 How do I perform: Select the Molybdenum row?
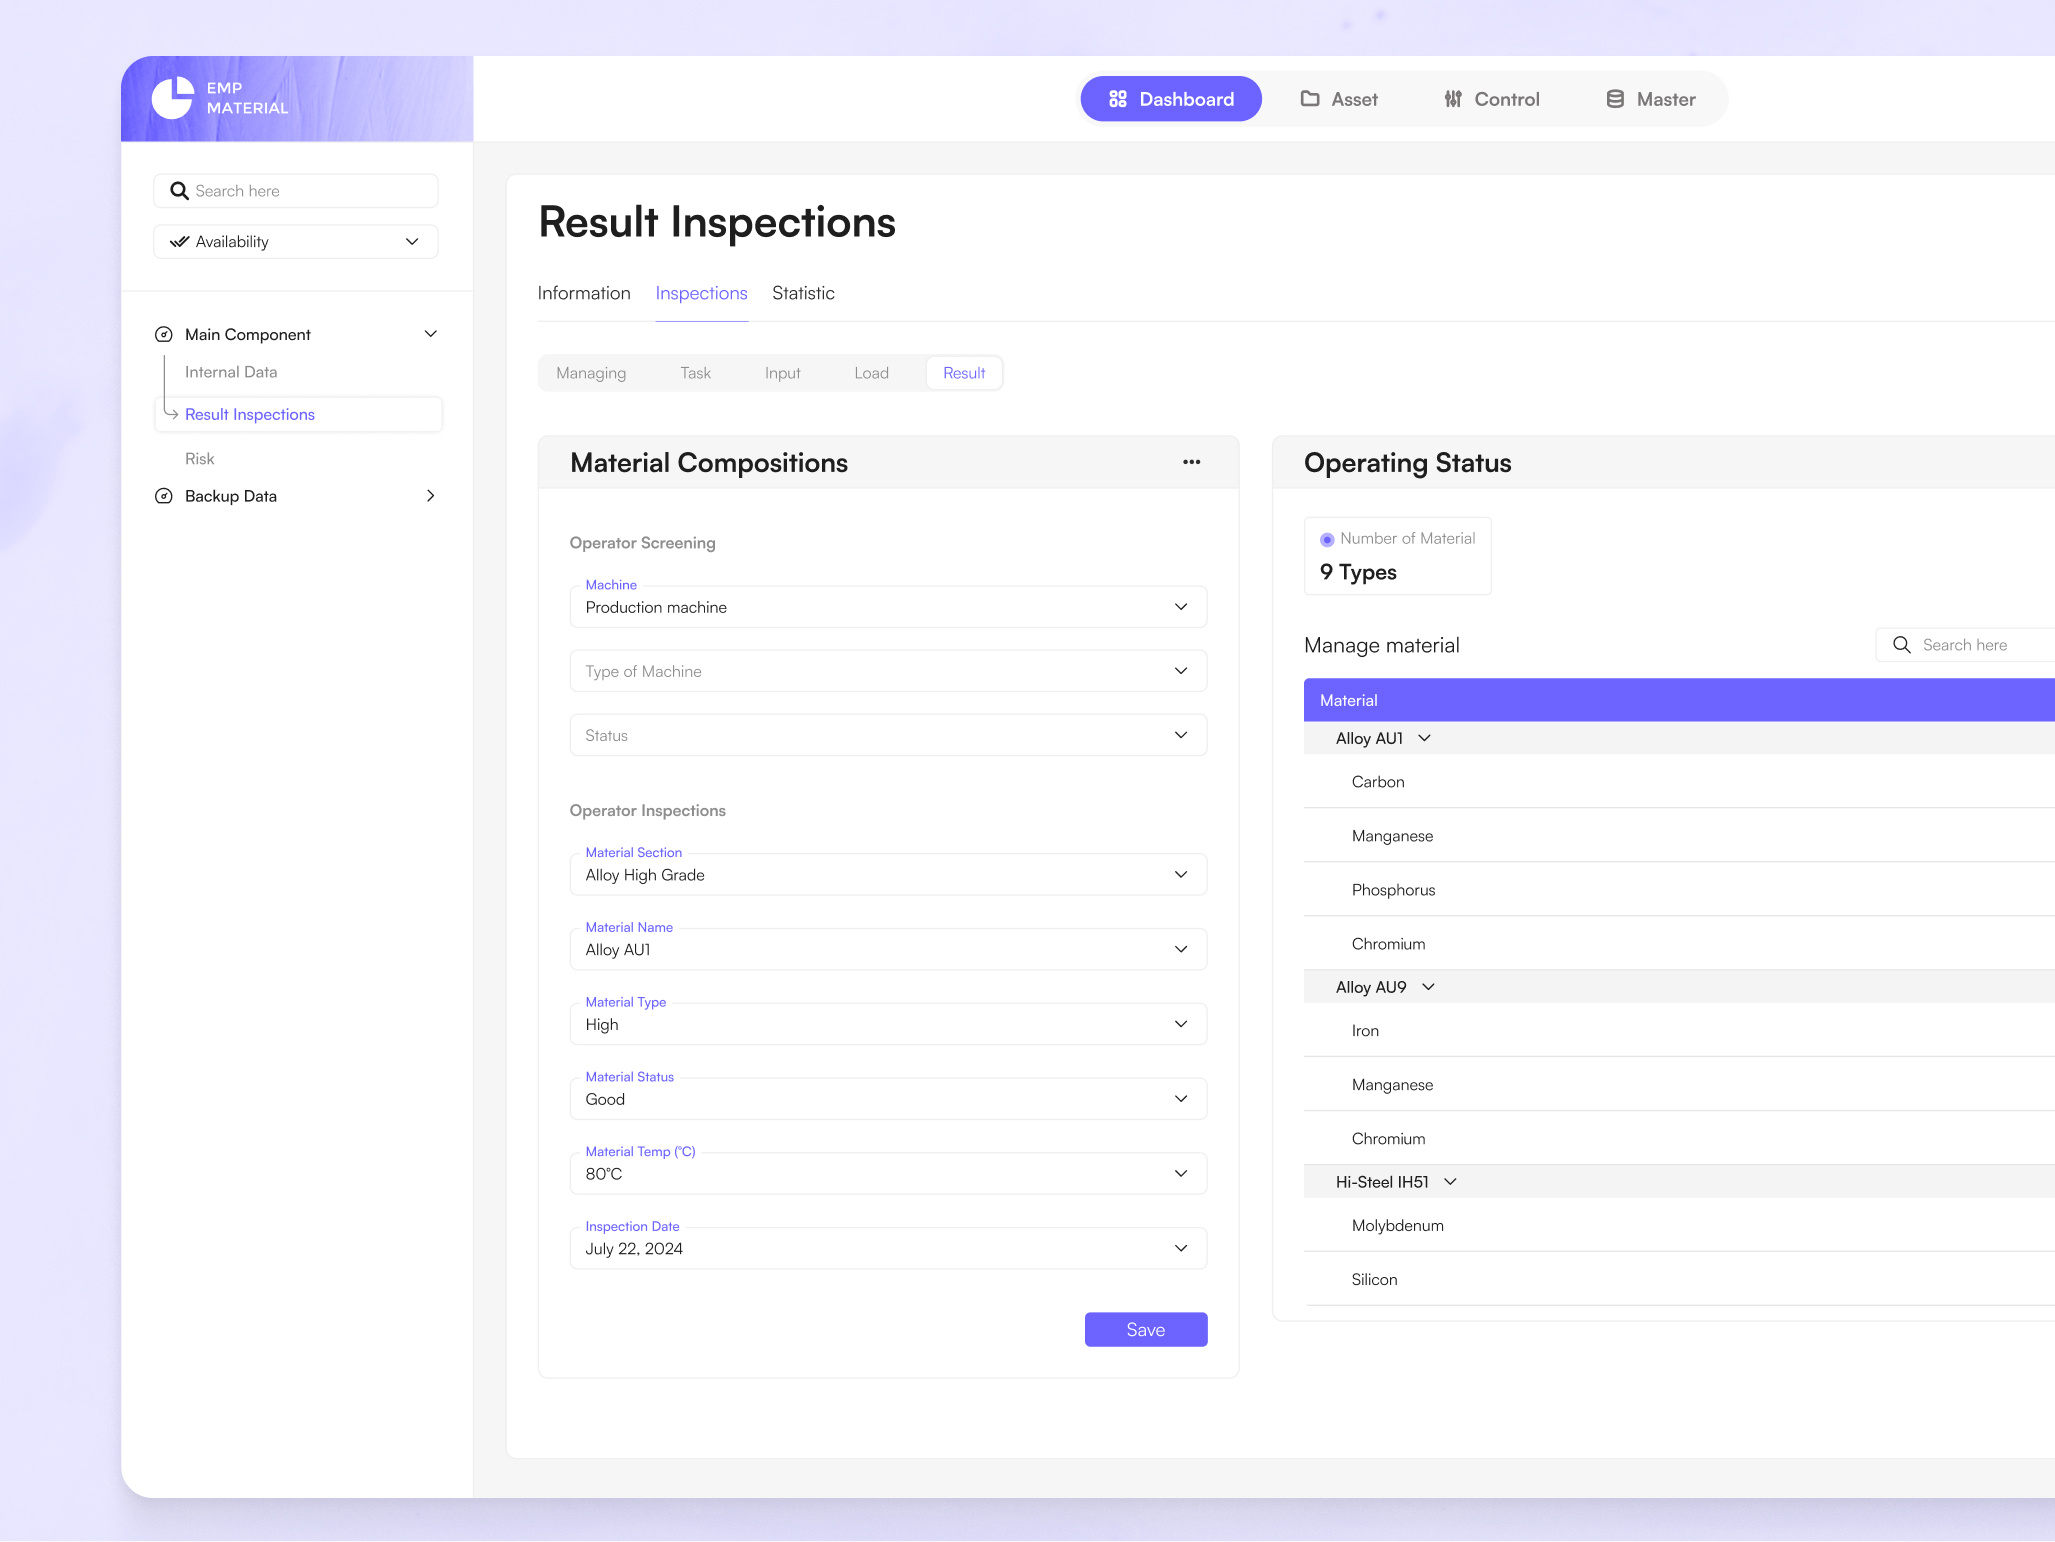(1679, 1226)
